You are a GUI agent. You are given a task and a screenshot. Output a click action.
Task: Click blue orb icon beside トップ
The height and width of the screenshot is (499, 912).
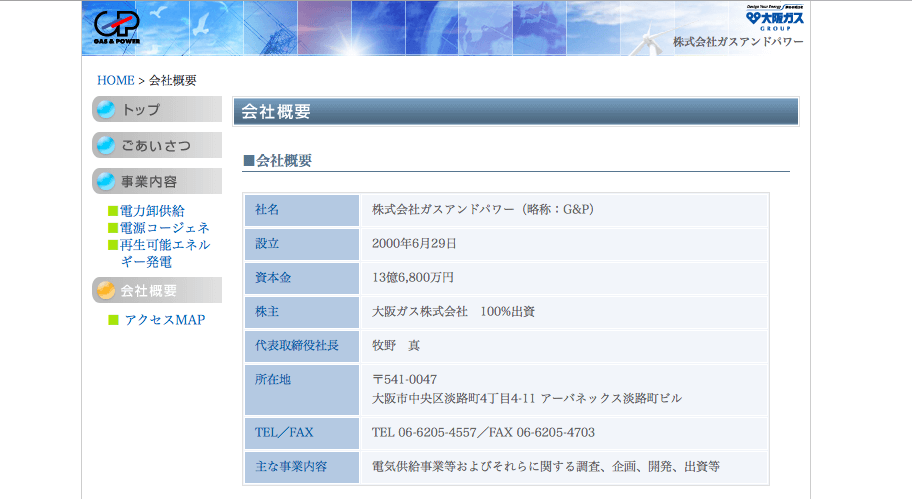pos(106,109)
